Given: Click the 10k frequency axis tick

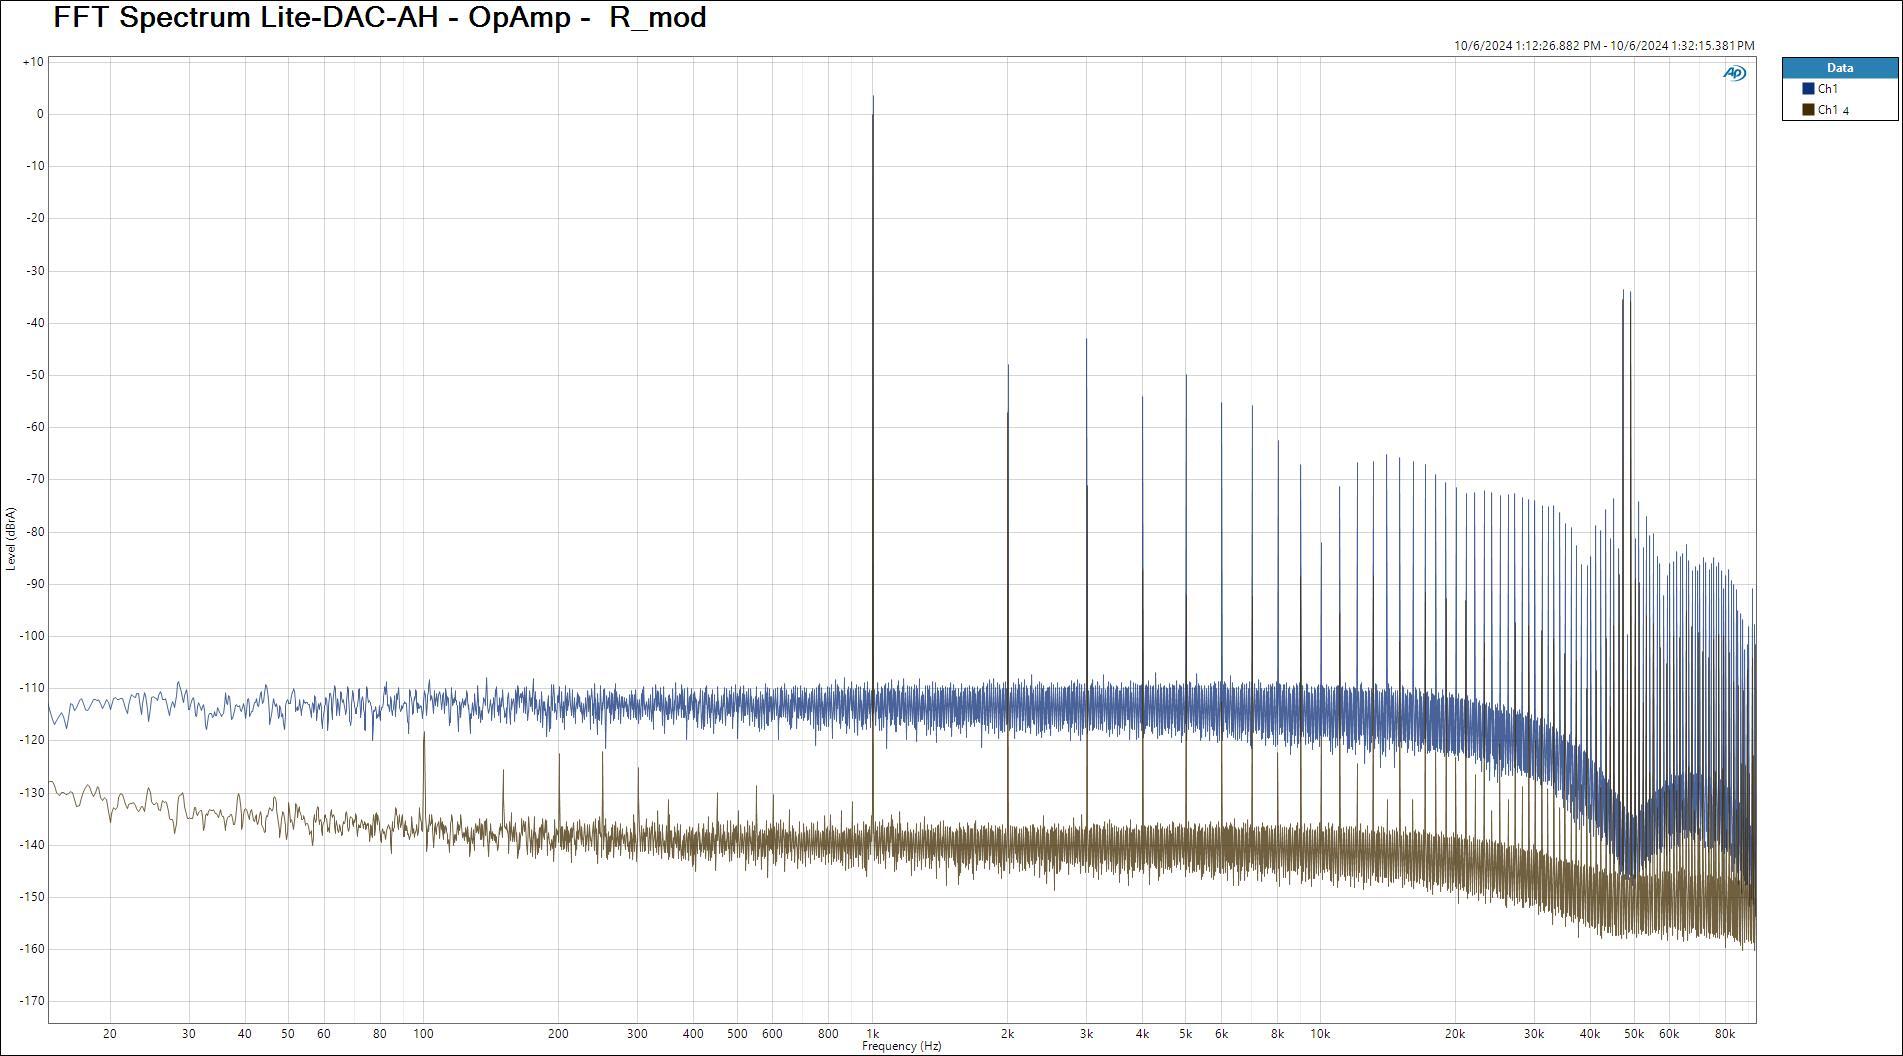Looking at the screenshot, I should click(x=1320, y=1034).
